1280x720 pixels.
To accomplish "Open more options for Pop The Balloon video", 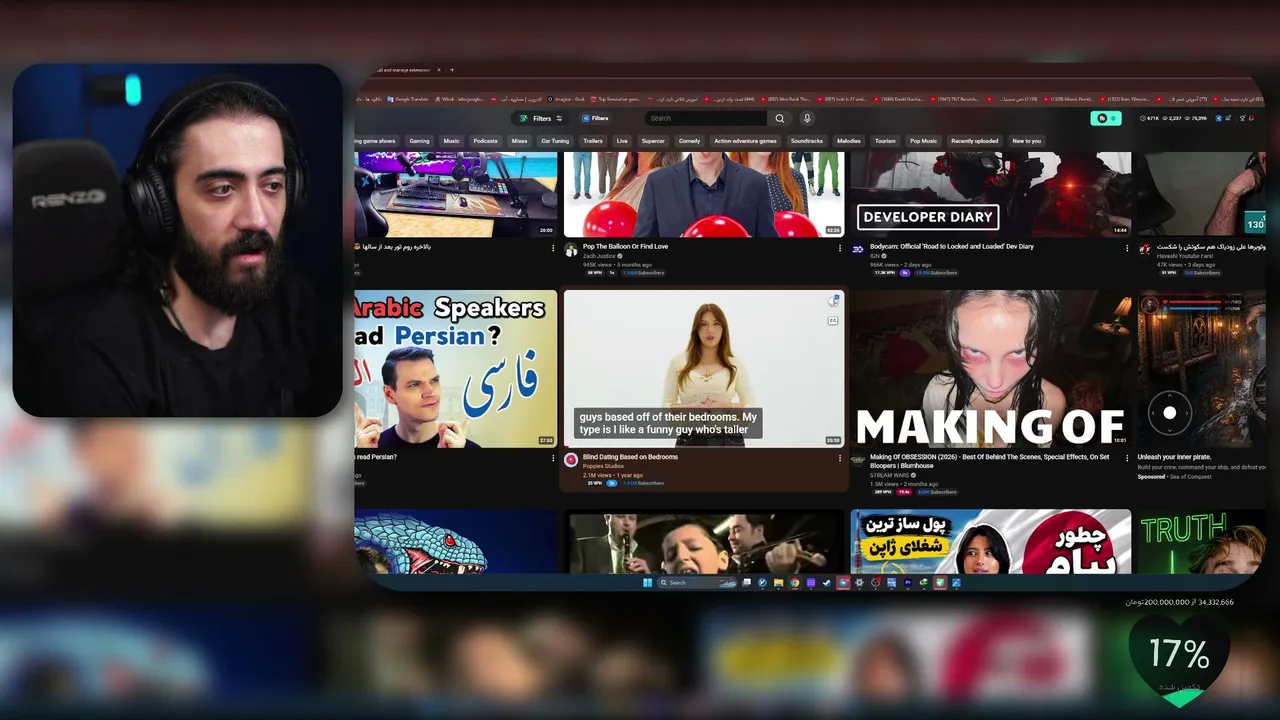I will point(840,248).
